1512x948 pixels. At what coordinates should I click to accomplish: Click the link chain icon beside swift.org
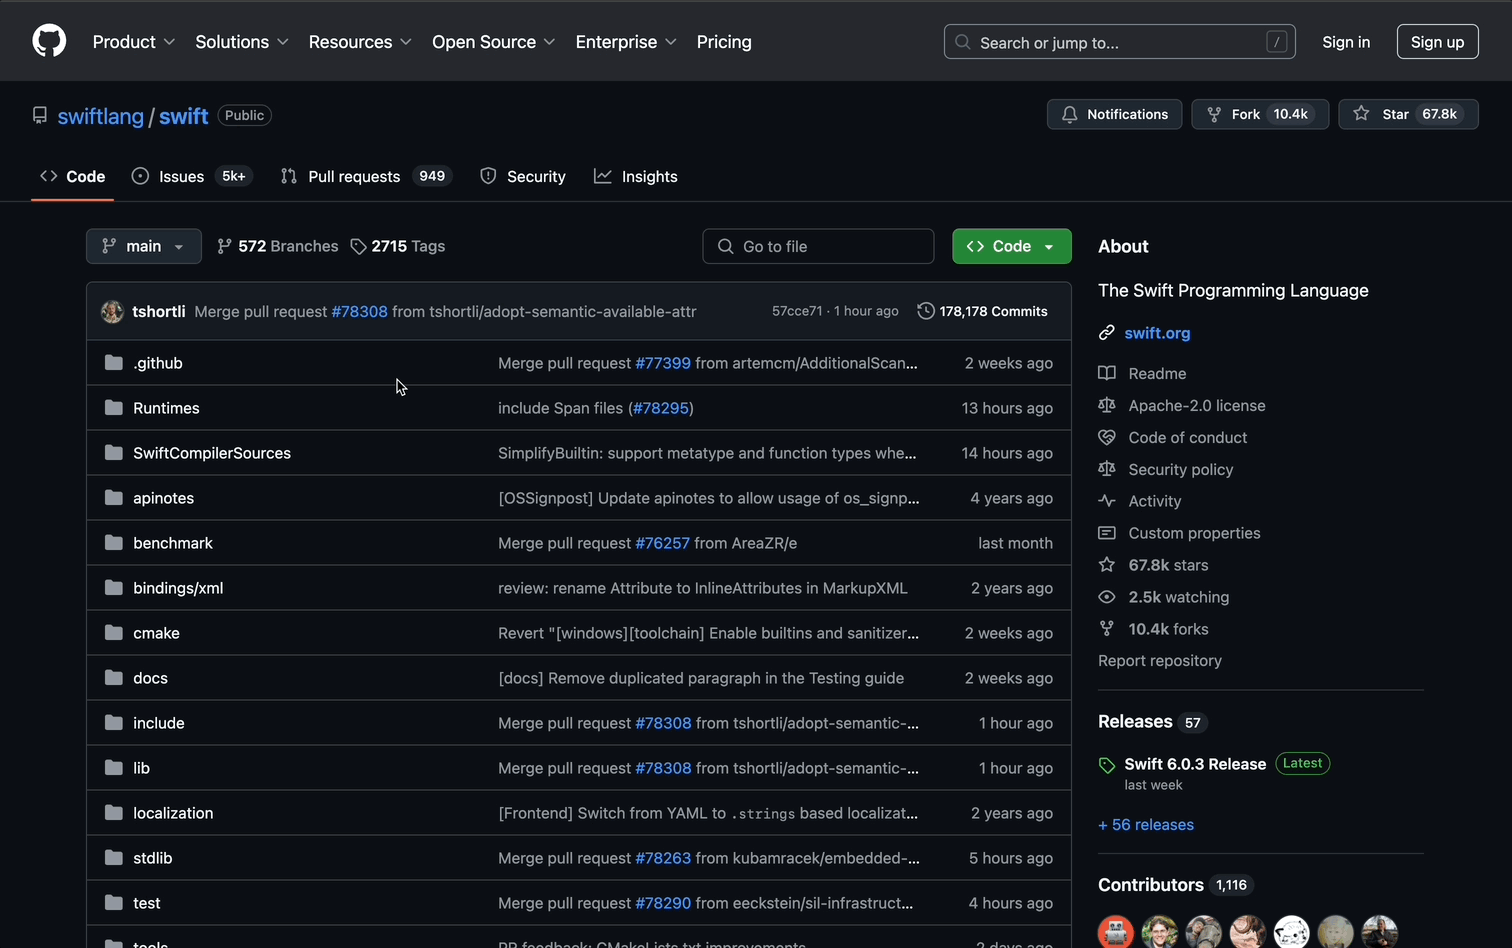(1106, 333)
